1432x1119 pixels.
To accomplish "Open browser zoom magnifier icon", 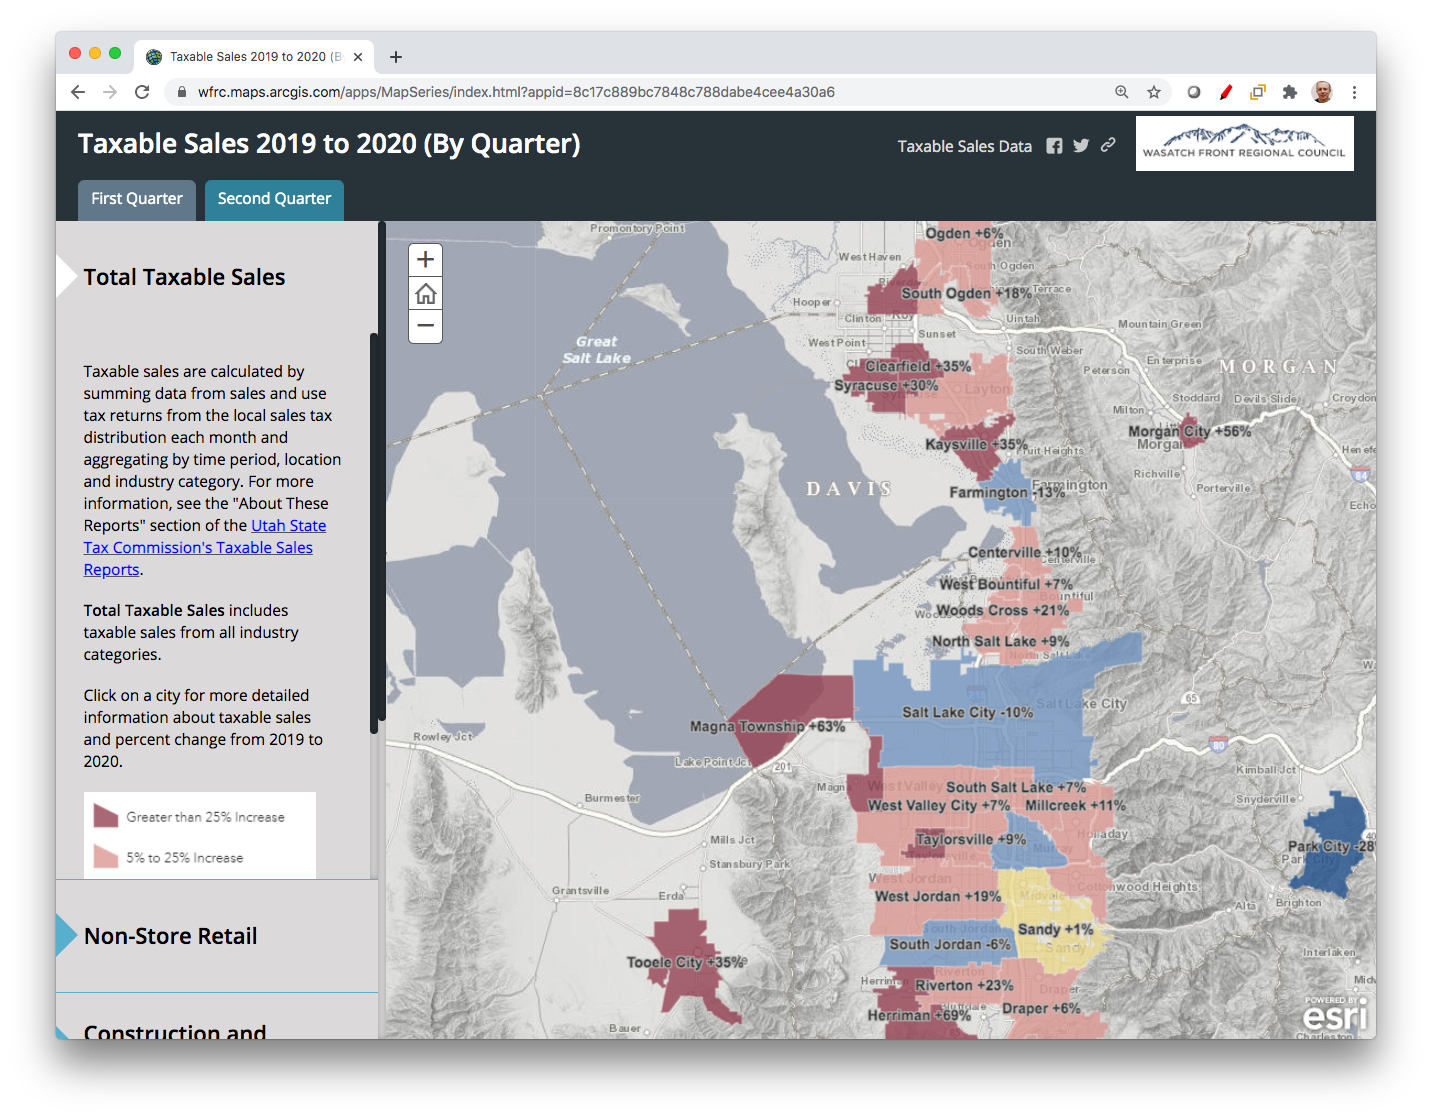I will tap(1122, 92).
